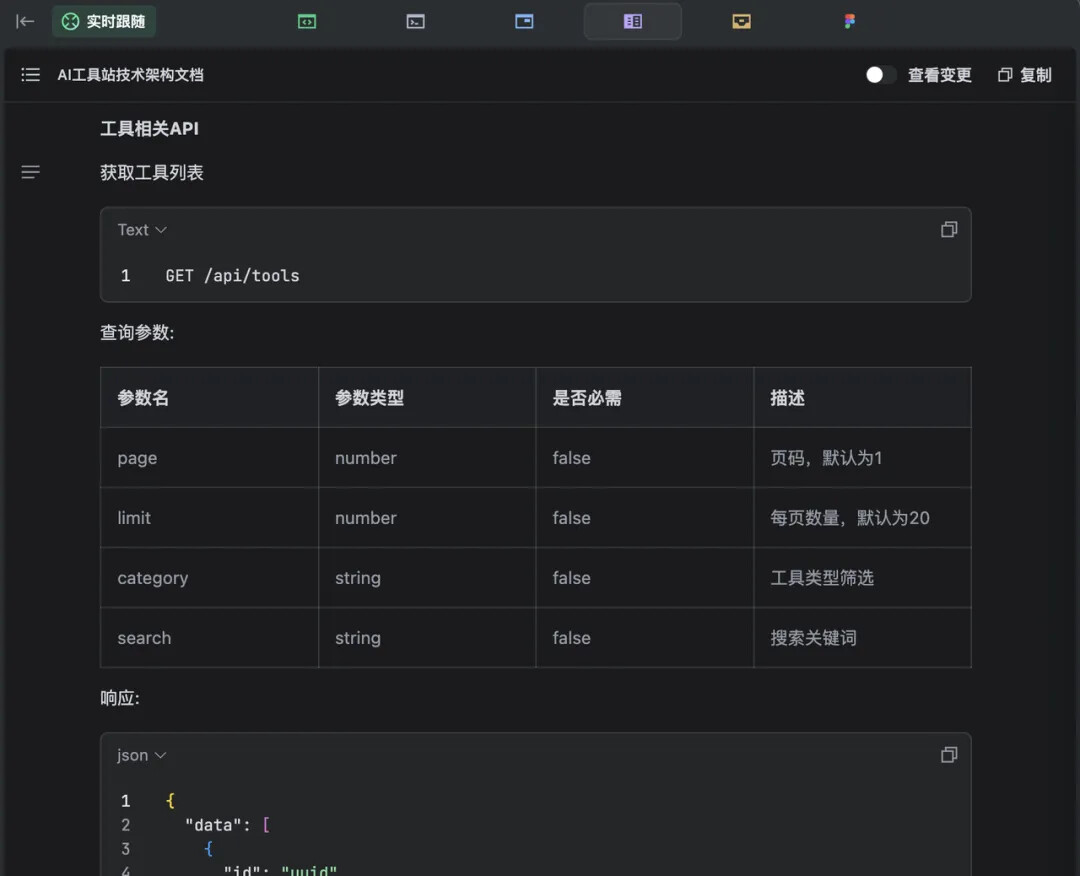Open the yellow presentation panel icon
The height and width of the screenshot is (876, 1080).
click(x=741, y=21)
